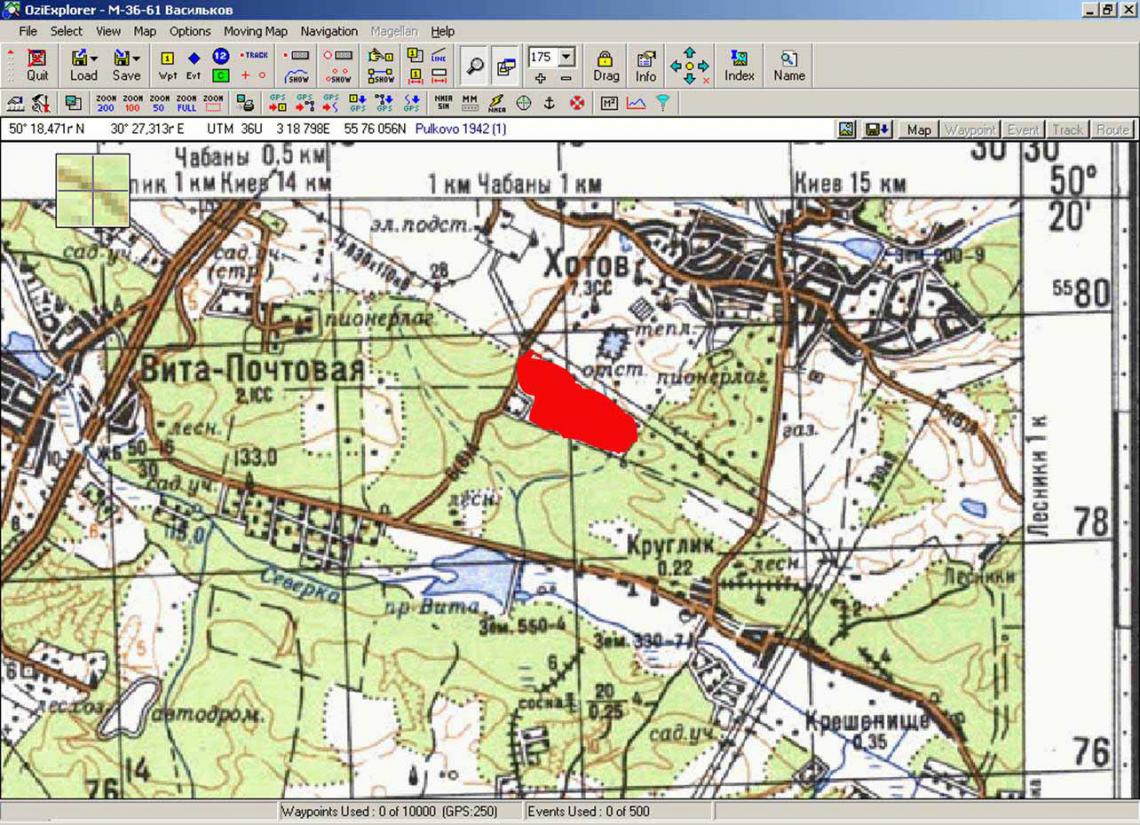
Task: Open the Name search tool
Action: (x=789, y=65)
